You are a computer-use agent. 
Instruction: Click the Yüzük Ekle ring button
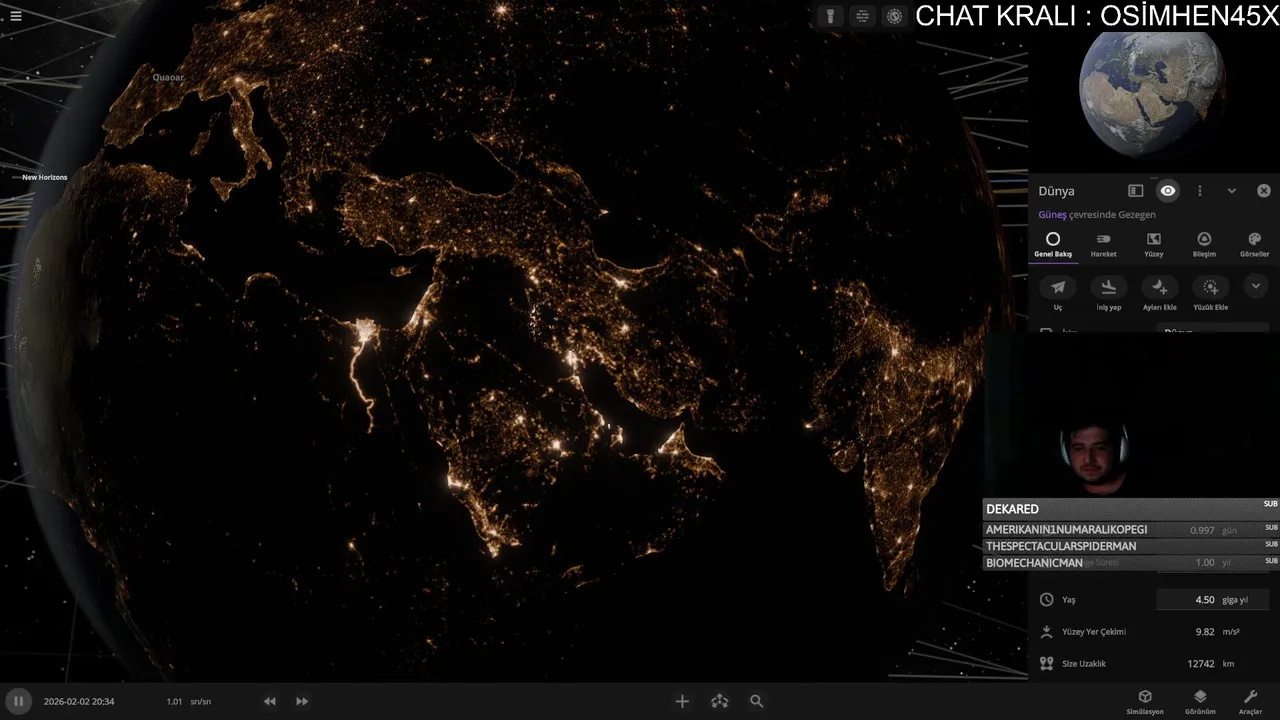(1210, 293)
